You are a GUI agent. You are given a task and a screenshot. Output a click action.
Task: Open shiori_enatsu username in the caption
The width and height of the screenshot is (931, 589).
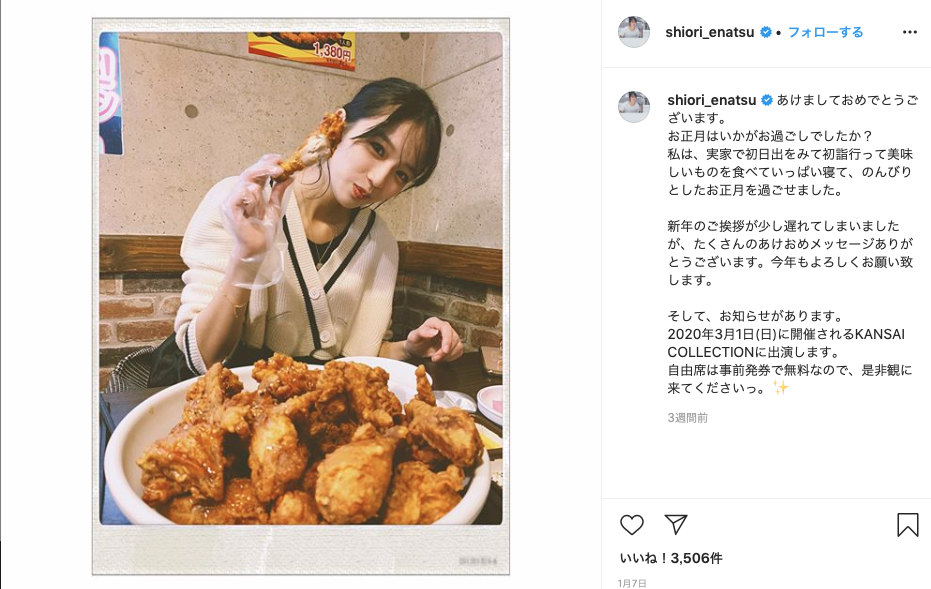point(711,100)
